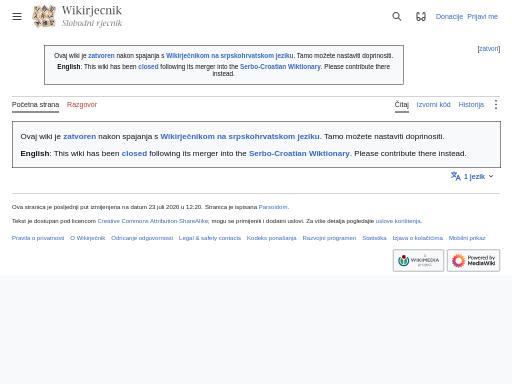This screenshot has height=384, width=512.
Task: Click 'closed' link in the main content box
Action: tap(134, 153)
